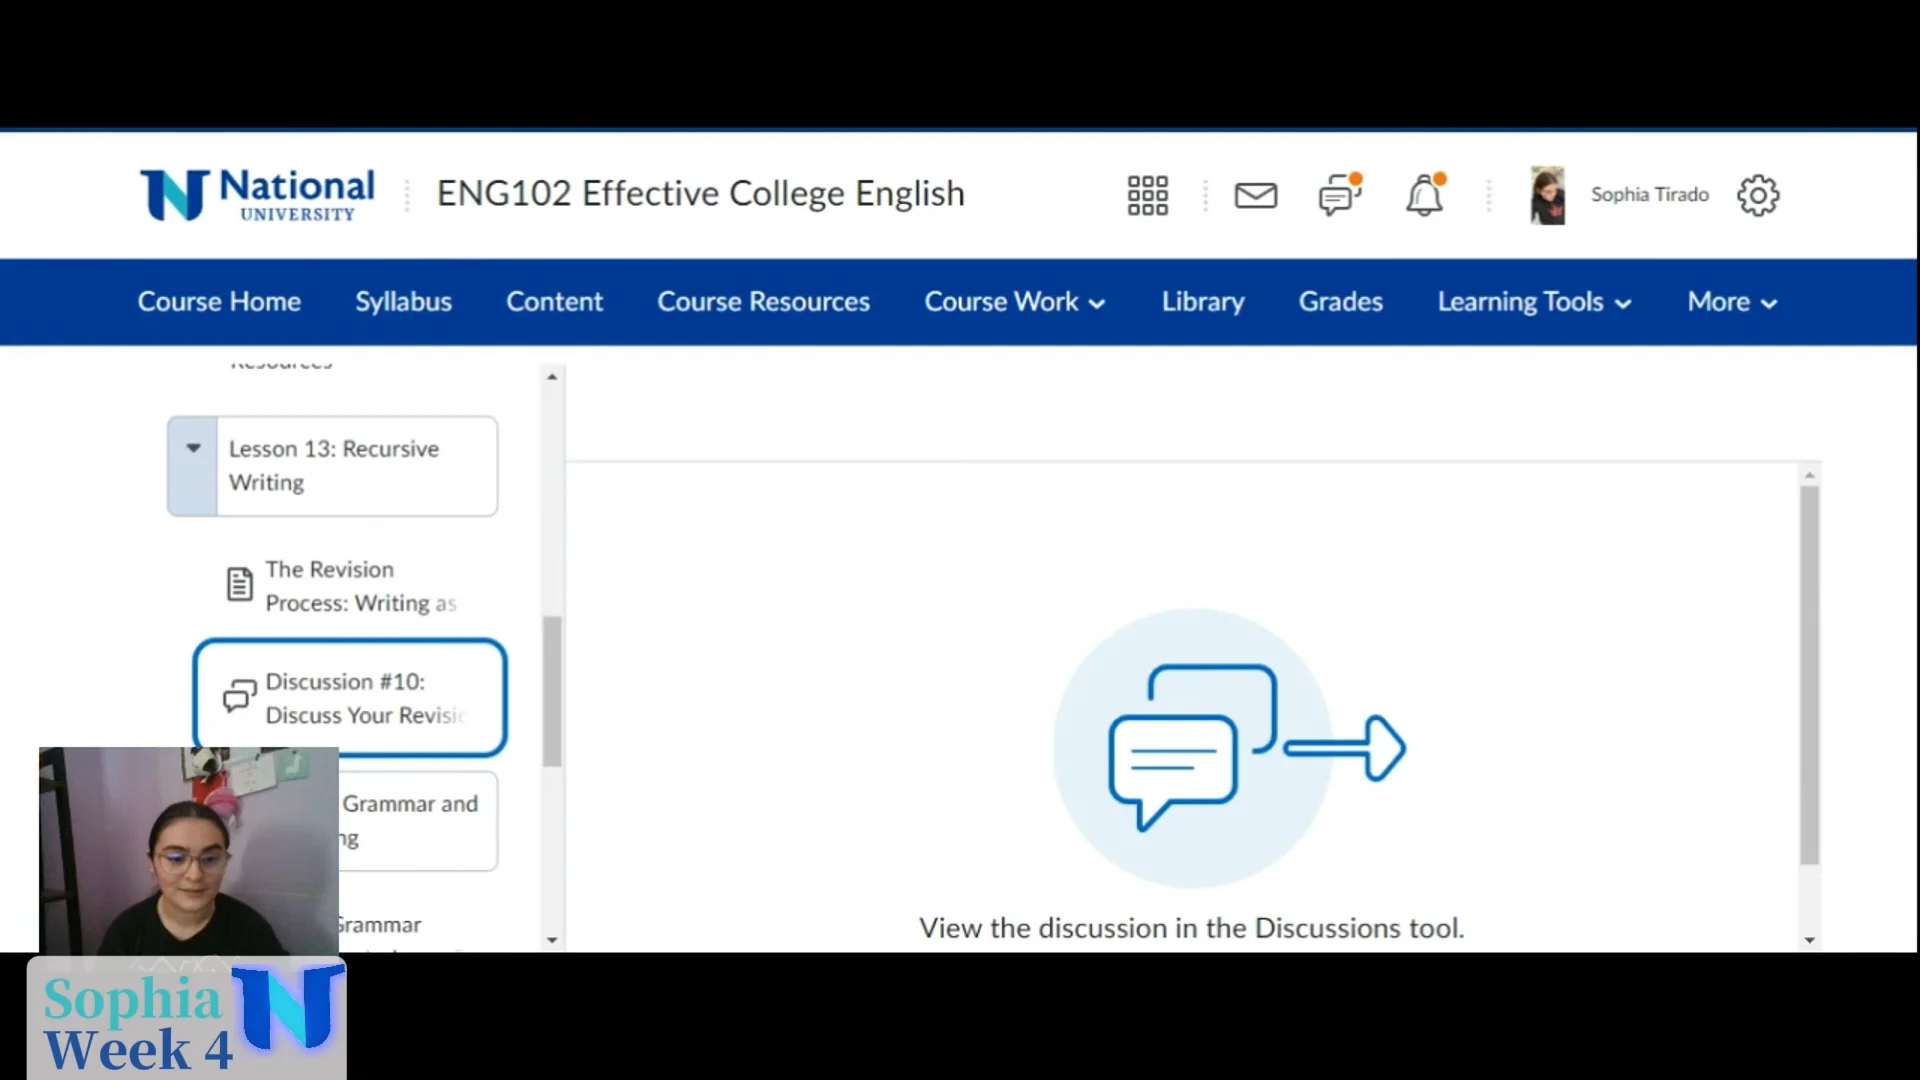Click sidebar scrollbar down arrow
The height and width of the screenshot is (1080, 1920).
point(552,940)
